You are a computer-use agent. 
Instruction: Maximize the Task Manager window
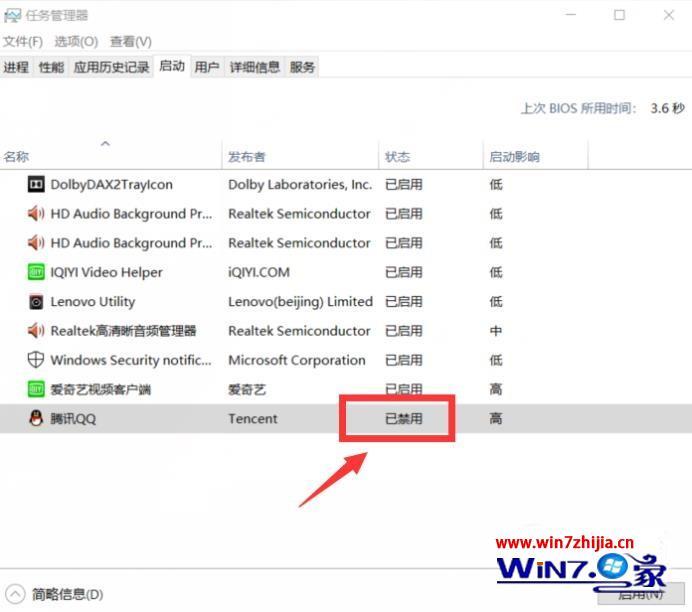click(620, 15)
